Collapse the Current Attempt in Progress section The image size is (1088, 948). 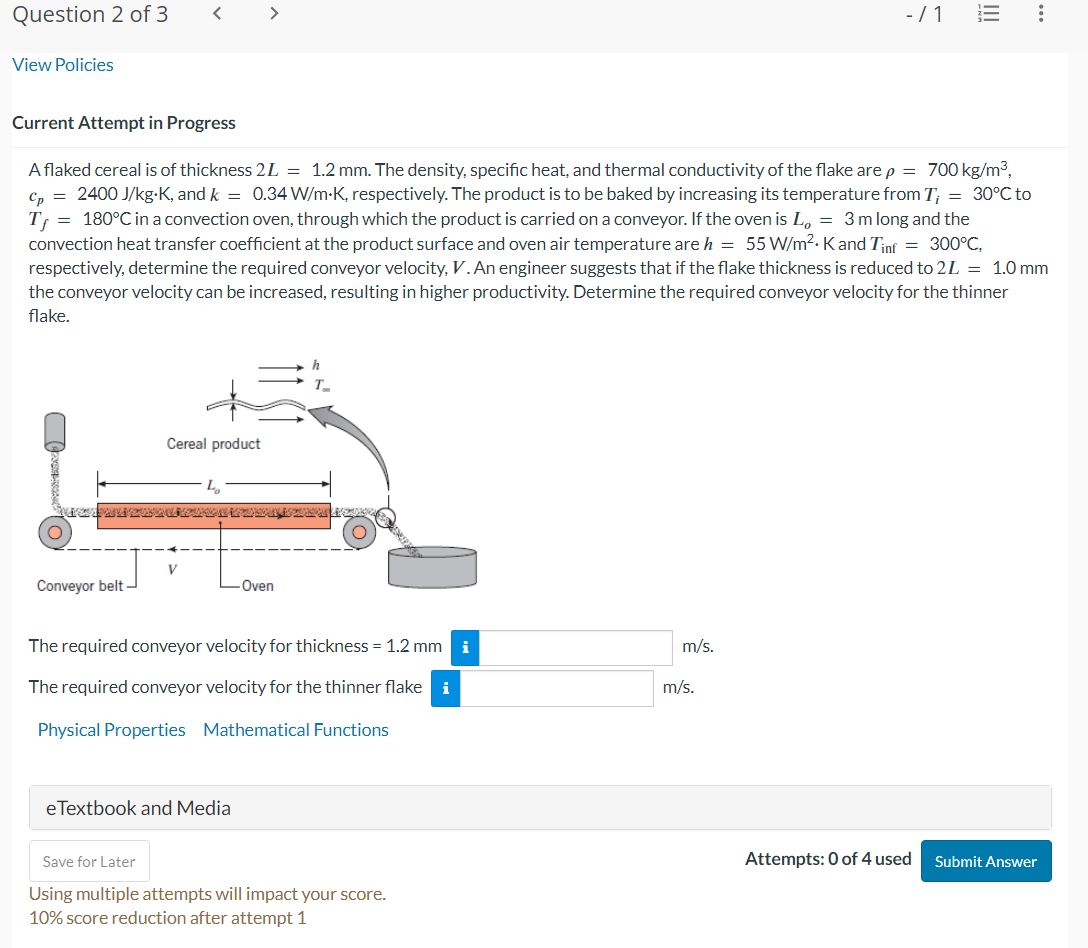[x=123, y=122]
